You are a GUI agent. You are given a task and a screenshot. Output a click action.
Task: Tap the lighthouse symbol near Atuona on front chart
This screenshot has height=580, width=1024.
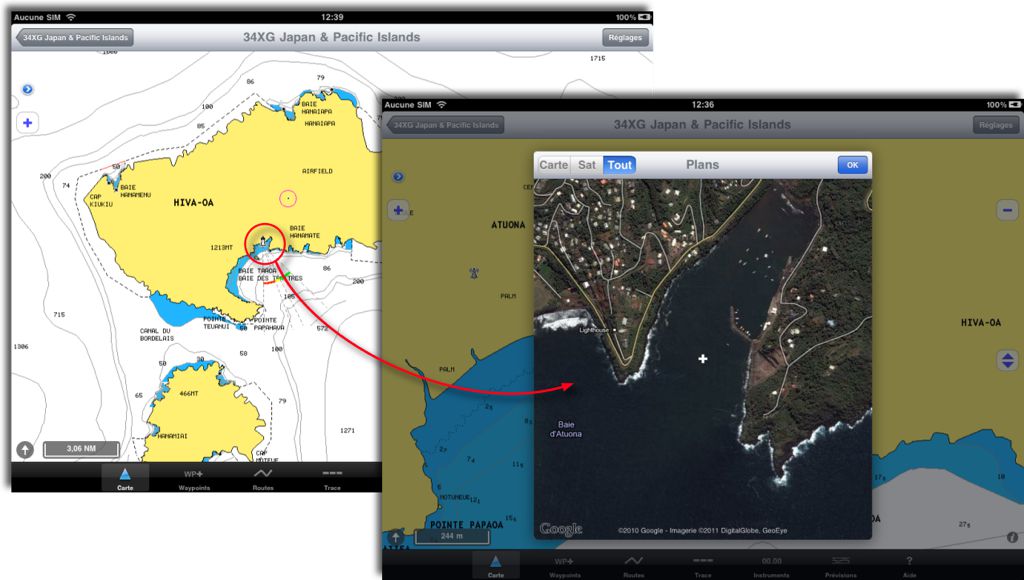[x=475, y=272]
